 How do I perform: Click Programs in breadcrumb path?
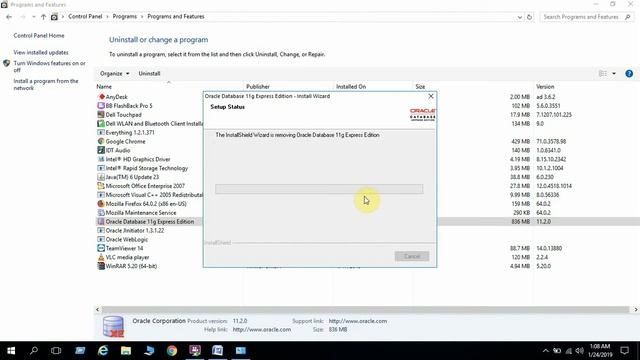(124, 17)
